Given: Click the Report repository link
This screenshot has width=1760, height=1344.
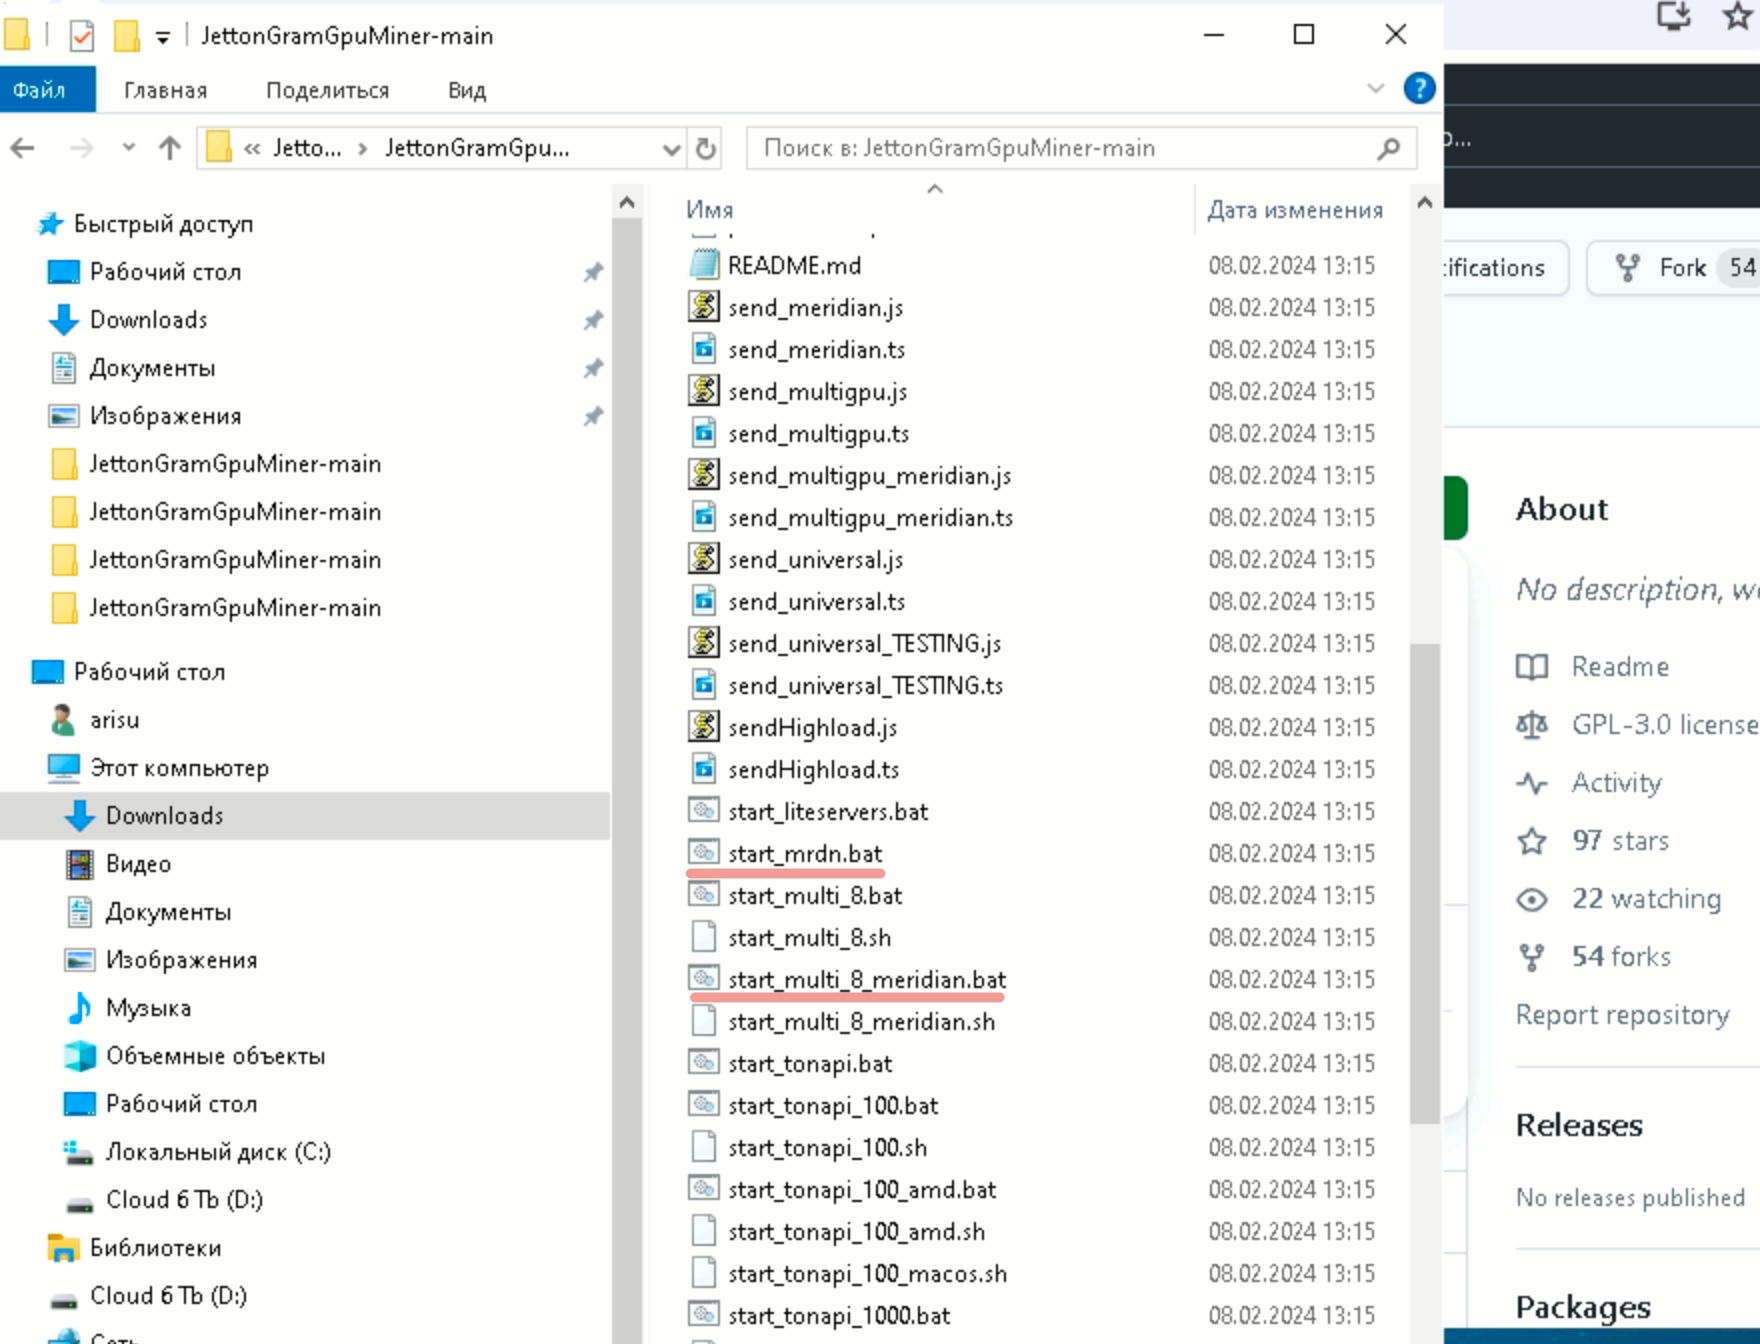Looking at the screenshot, I should pos(1622,1015).
